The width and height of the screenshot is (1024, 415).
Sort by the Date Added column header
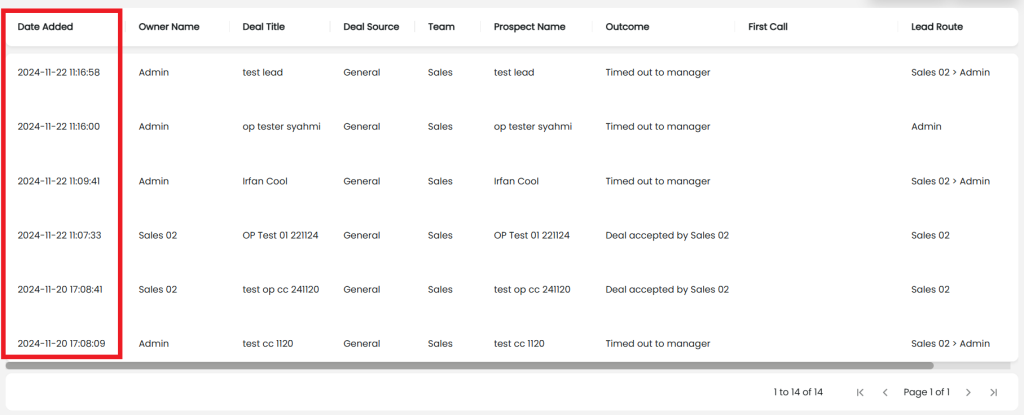coord(45,27)
